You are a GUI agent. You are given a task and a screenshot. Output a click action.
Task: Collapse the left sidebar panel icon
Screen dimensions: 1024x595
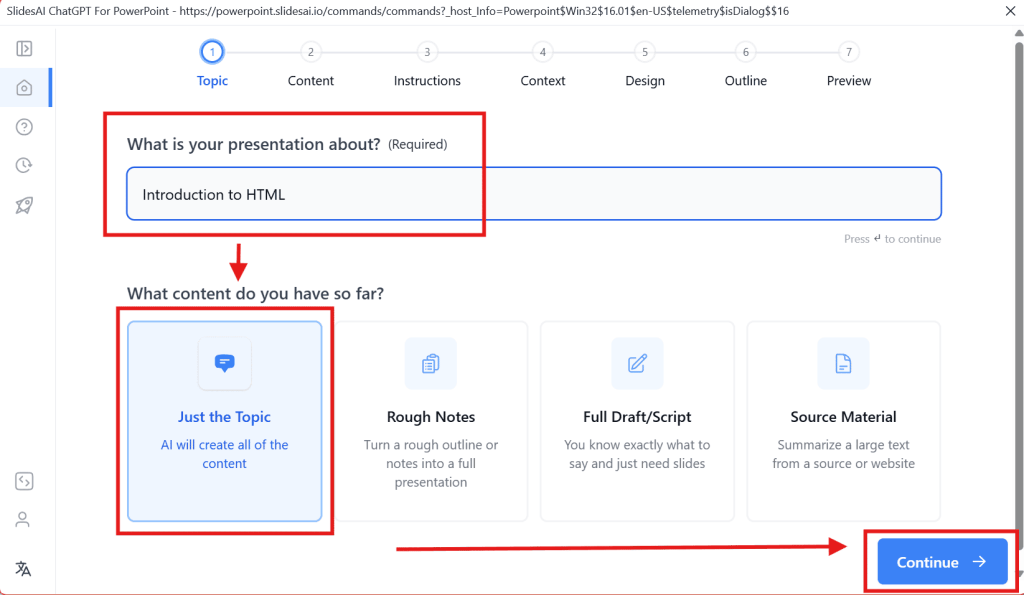tap(24, 48)
